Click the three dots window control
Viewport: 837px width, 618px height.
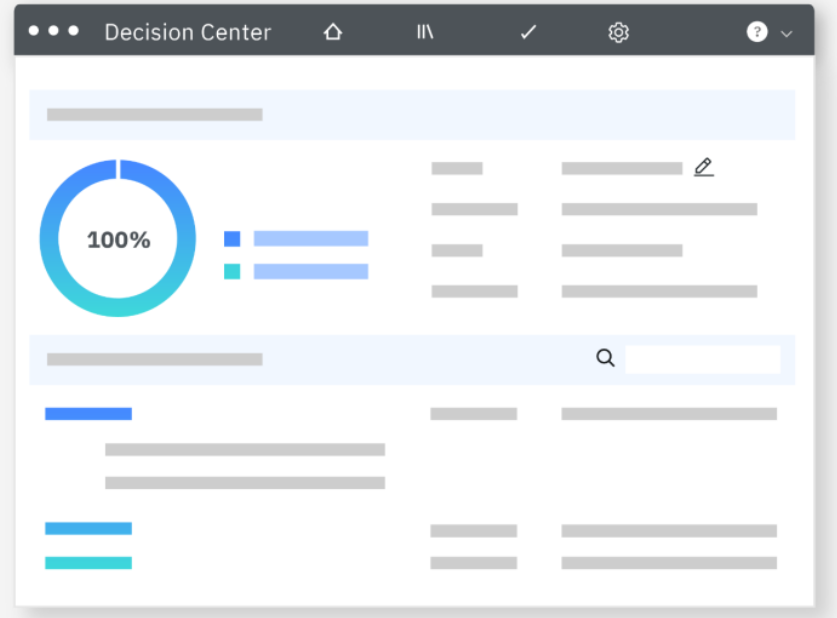pyautogui.click(x=53, y=31)
